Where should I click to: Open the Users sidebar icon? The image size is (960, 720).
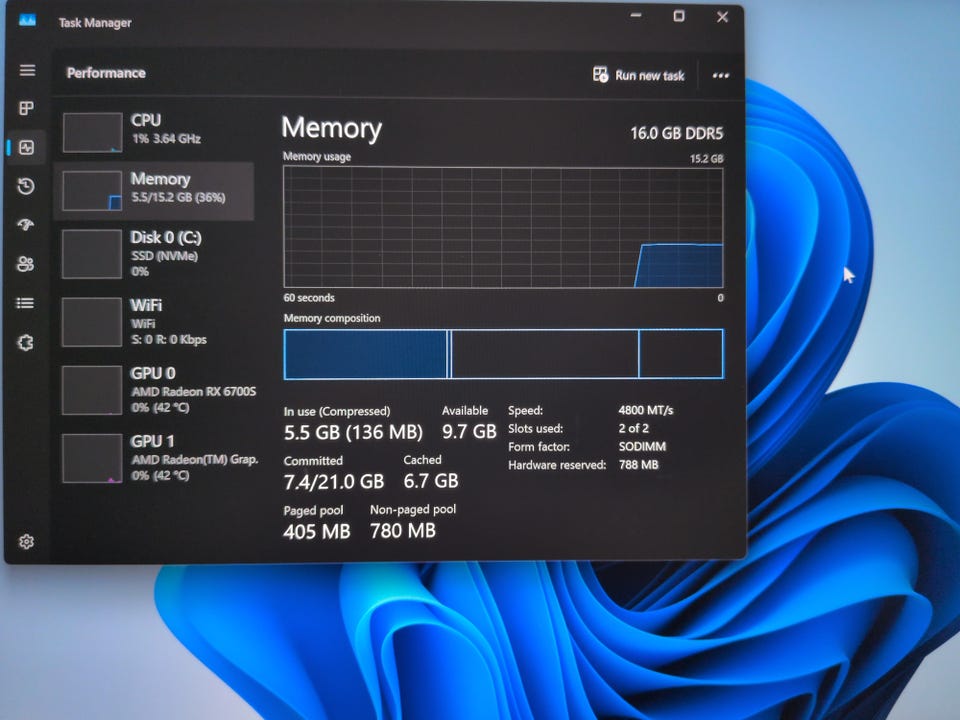point(25,264)
